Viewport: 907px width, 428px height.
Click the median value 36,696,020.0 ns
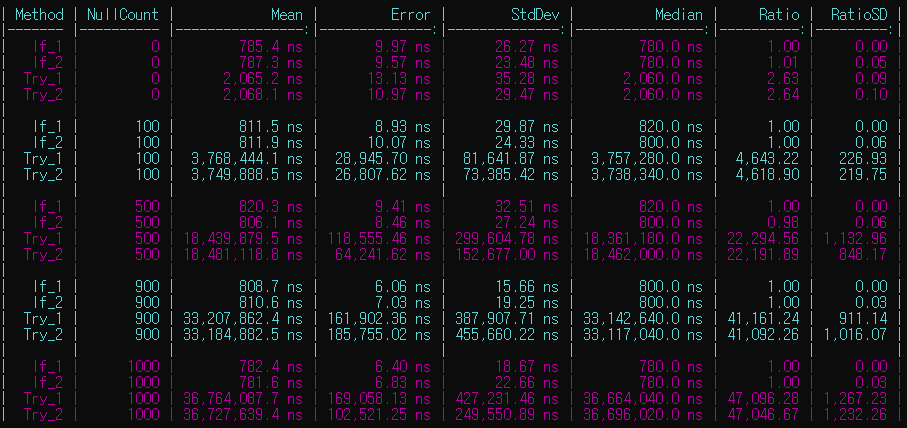[x=643, y=414]
